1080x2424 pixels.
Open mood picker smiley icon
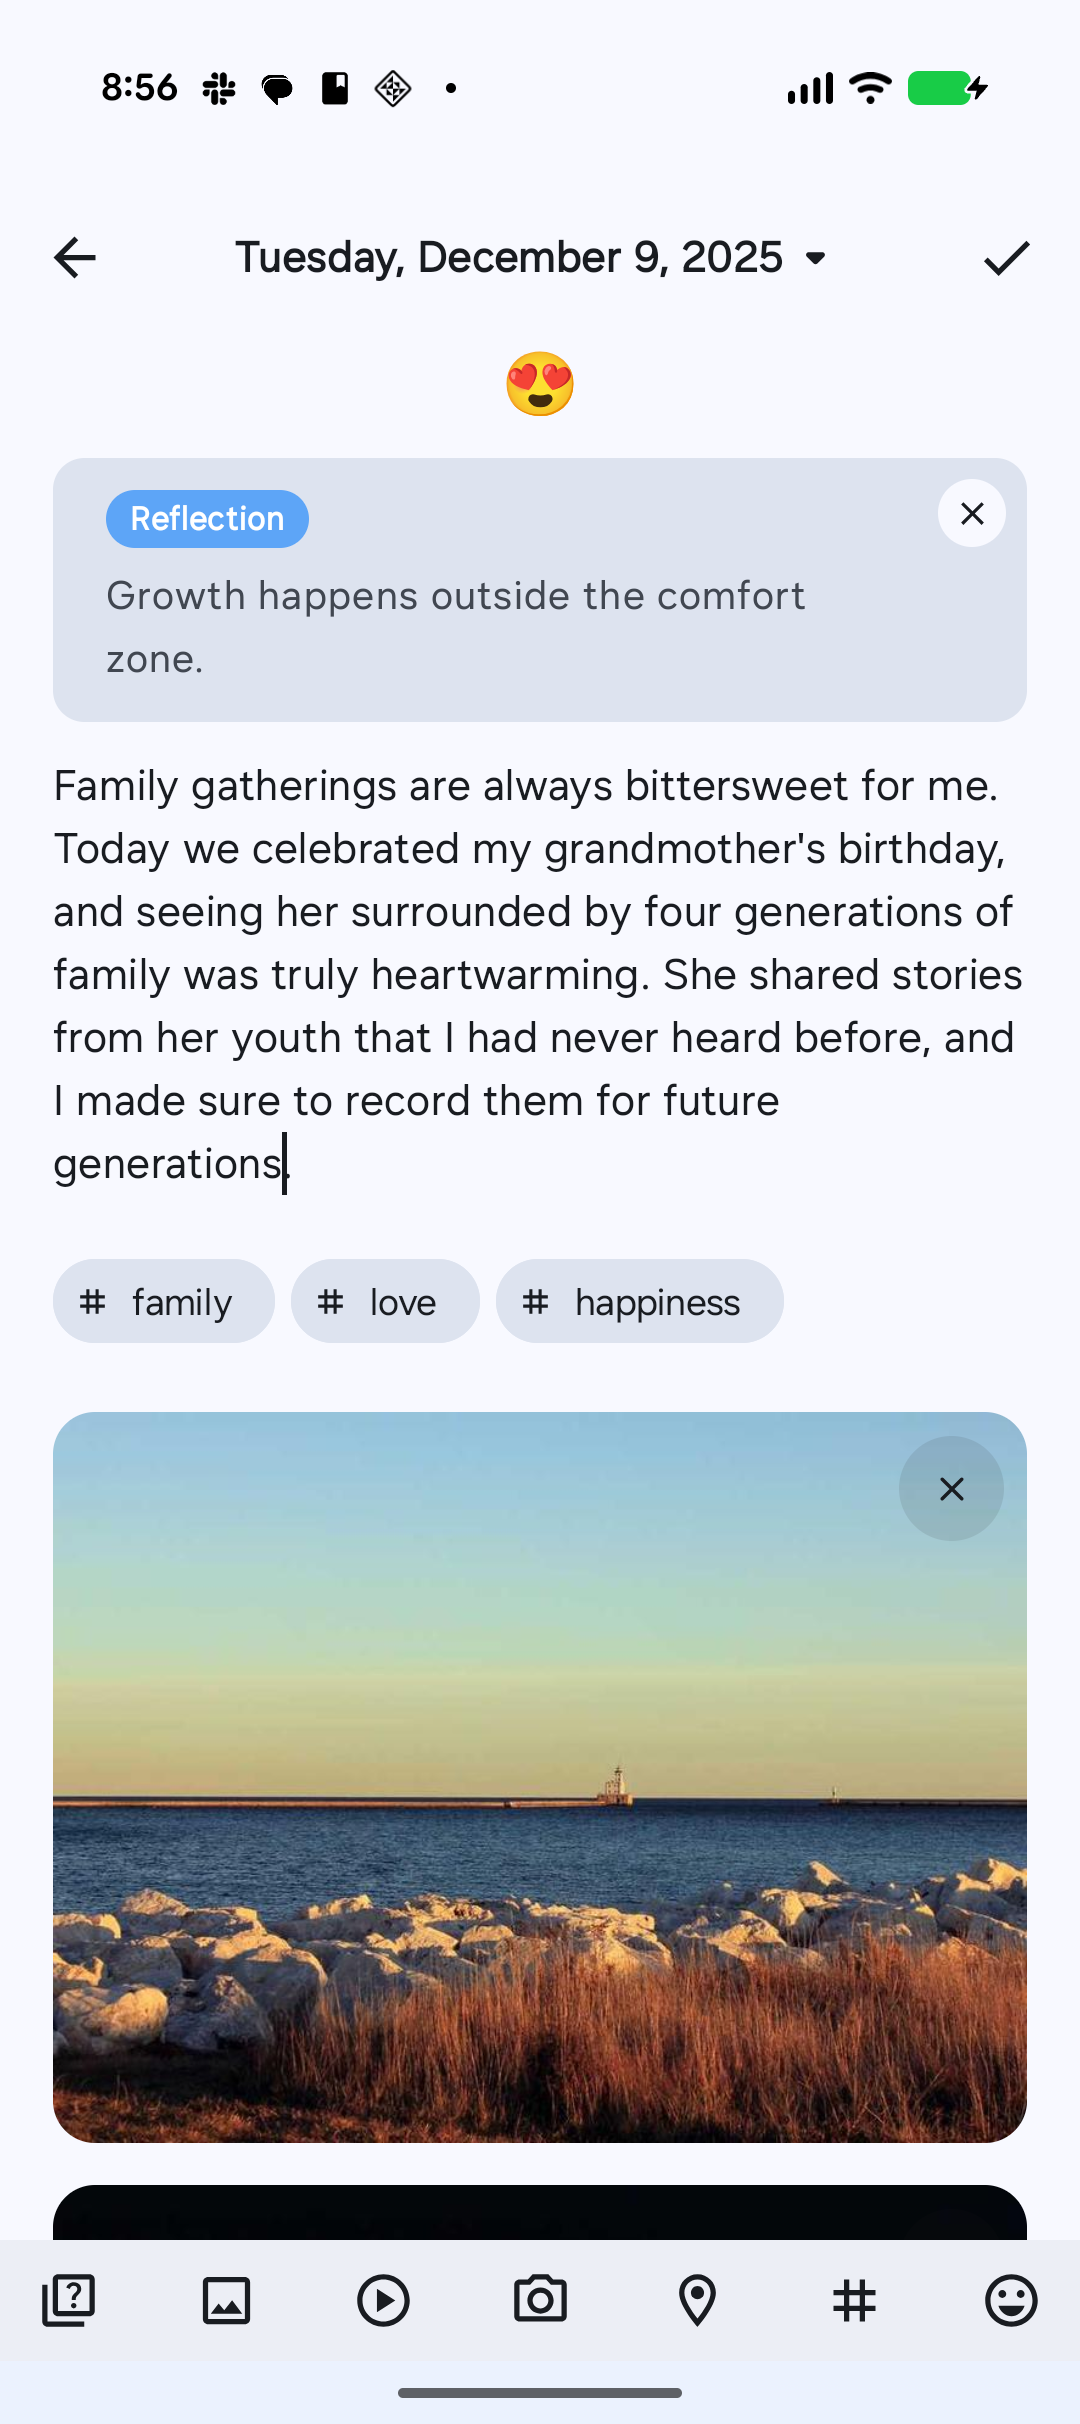(1011, 2300)
